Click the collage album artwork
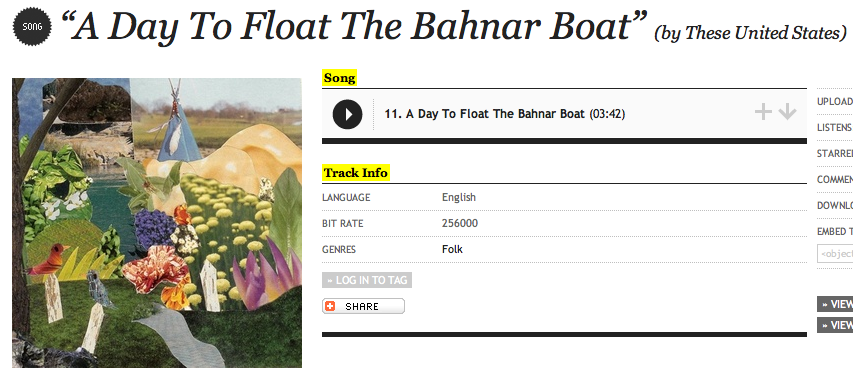This screenshot has height=373, width=853. tap(157, 223)
